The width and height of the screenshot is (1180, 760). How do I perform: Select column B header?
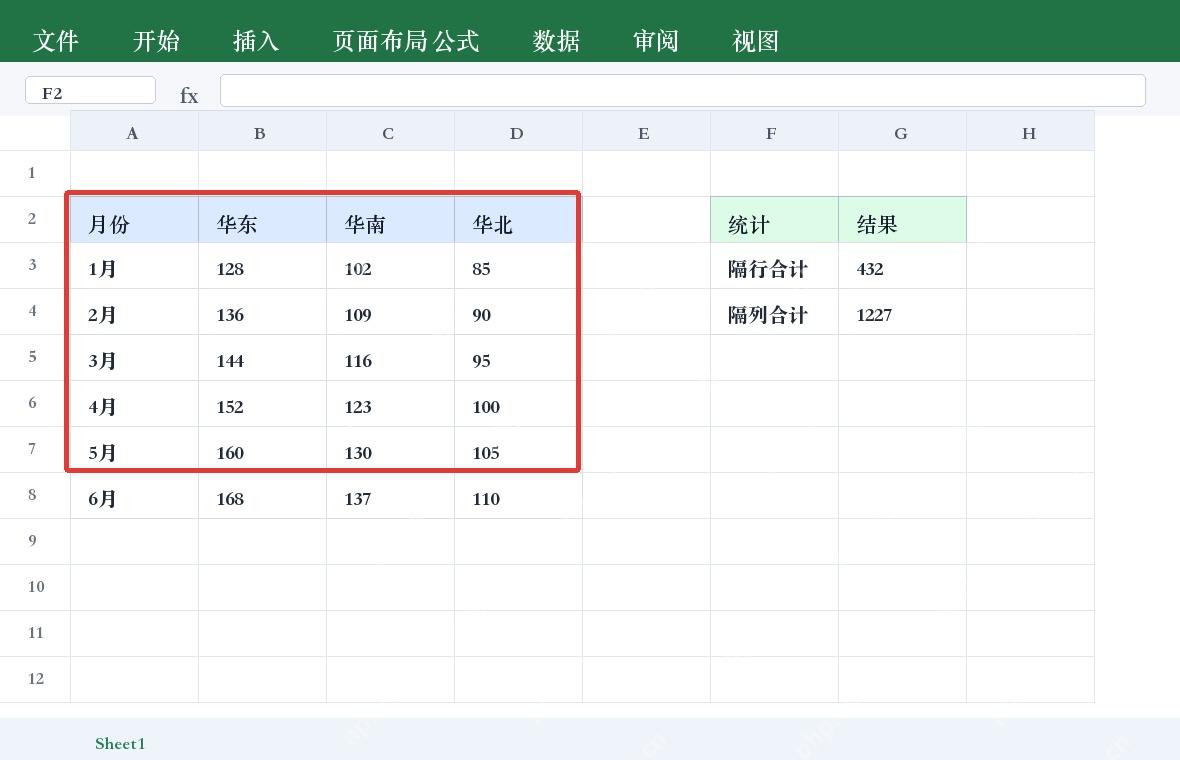262,132
